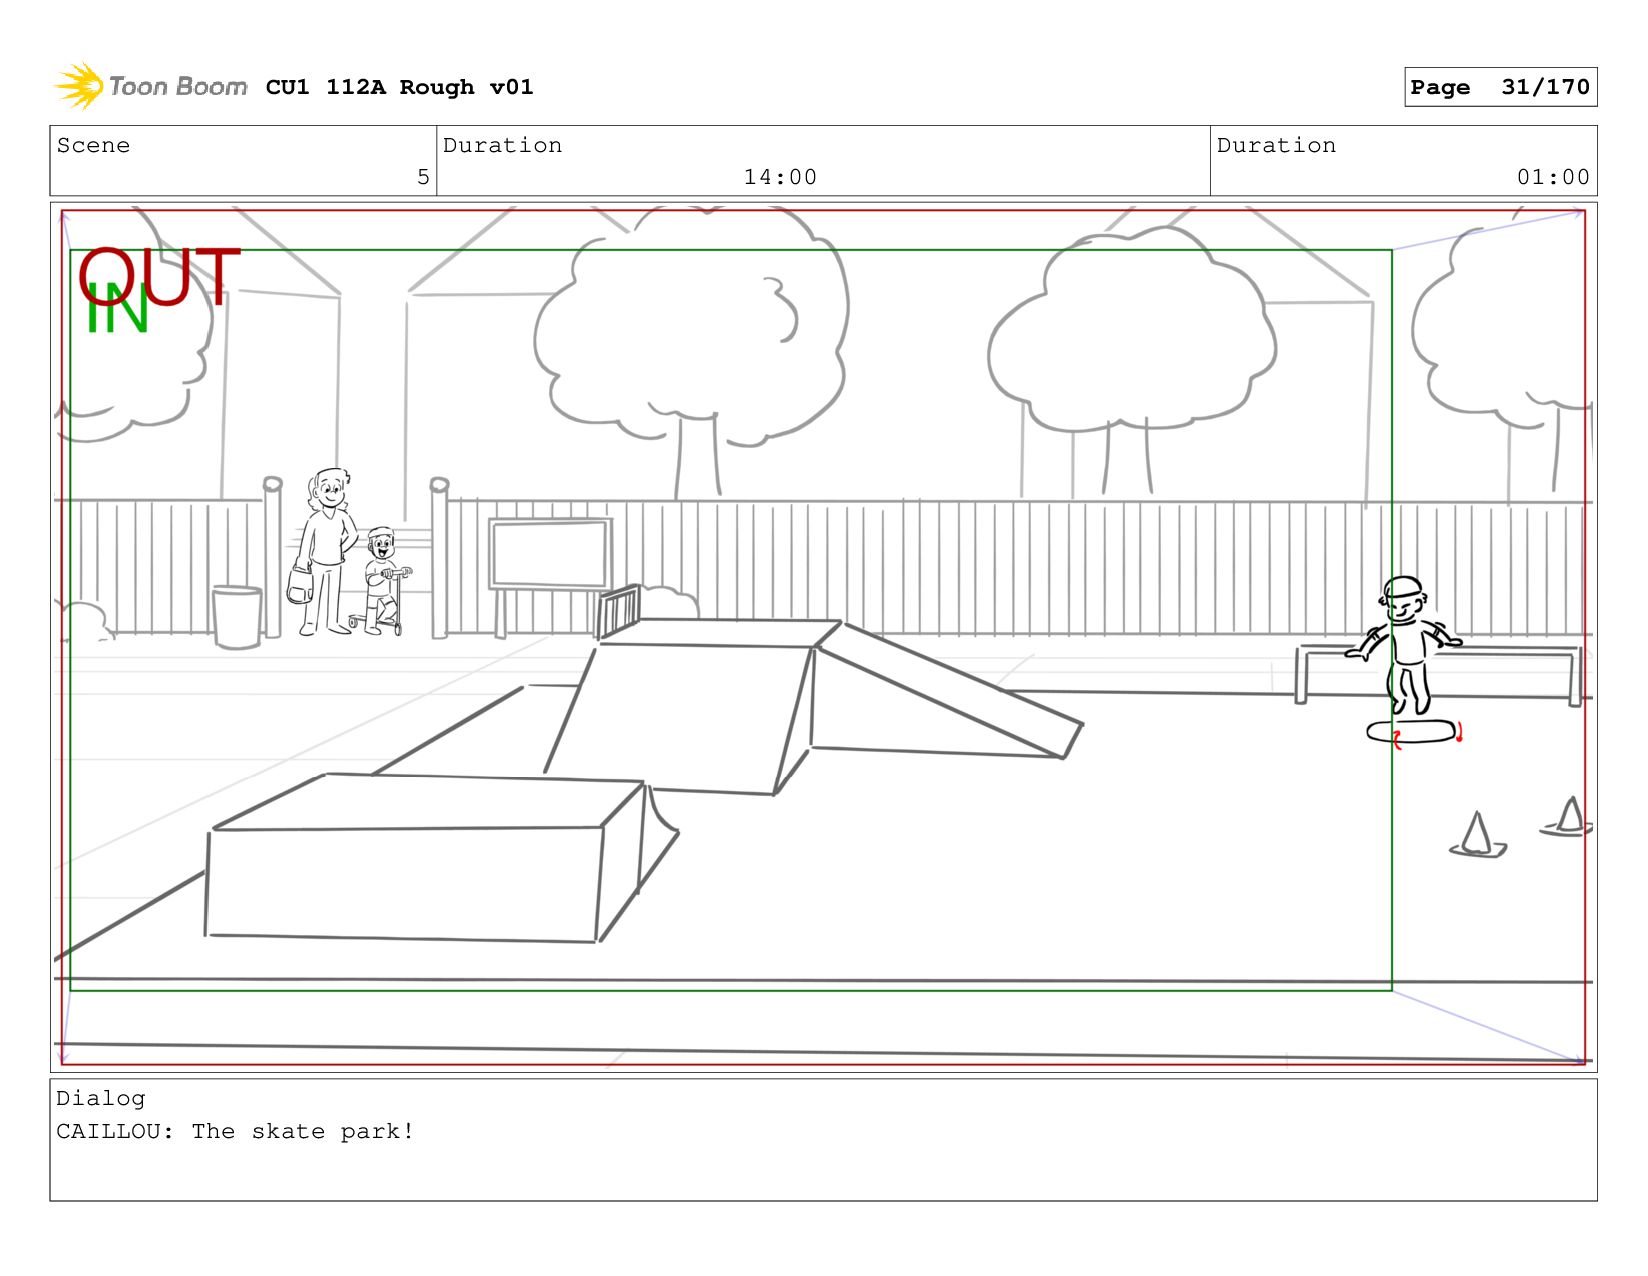The width and height of the screenshot is (1648, 1276).
Task: Select the panel duration value "01:00"
Action: 1553,177
